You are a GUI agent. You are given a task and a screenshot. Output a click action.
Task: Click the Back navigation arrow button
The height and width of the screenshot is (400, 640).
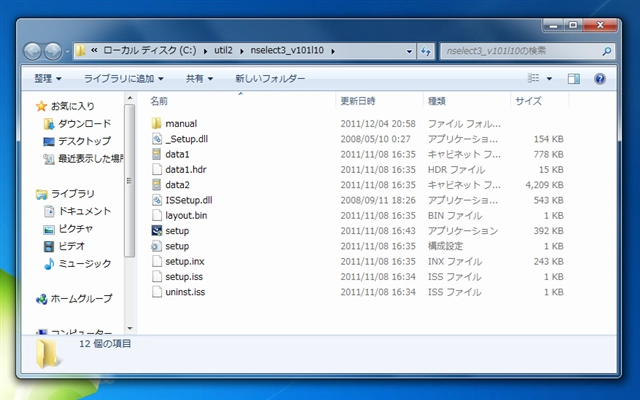(x=32, y=51)
